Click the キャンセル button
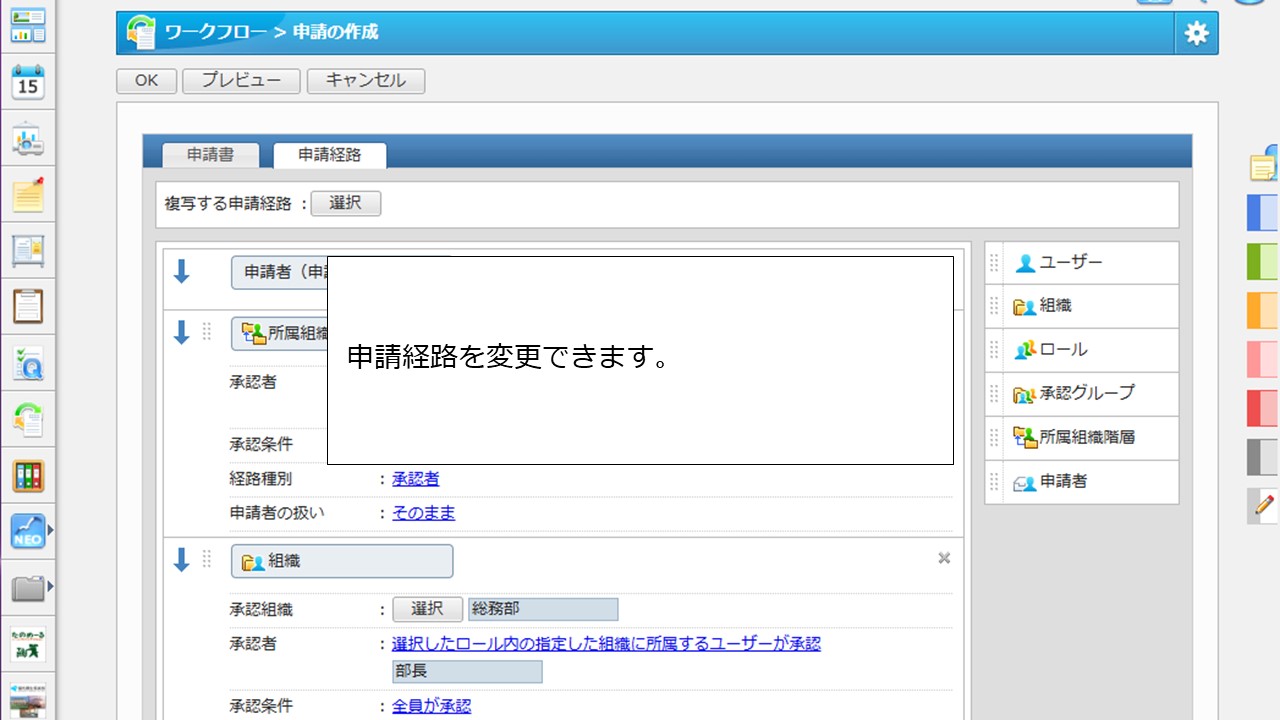Screen dimensions: 1280x720 tap(366, 81)
